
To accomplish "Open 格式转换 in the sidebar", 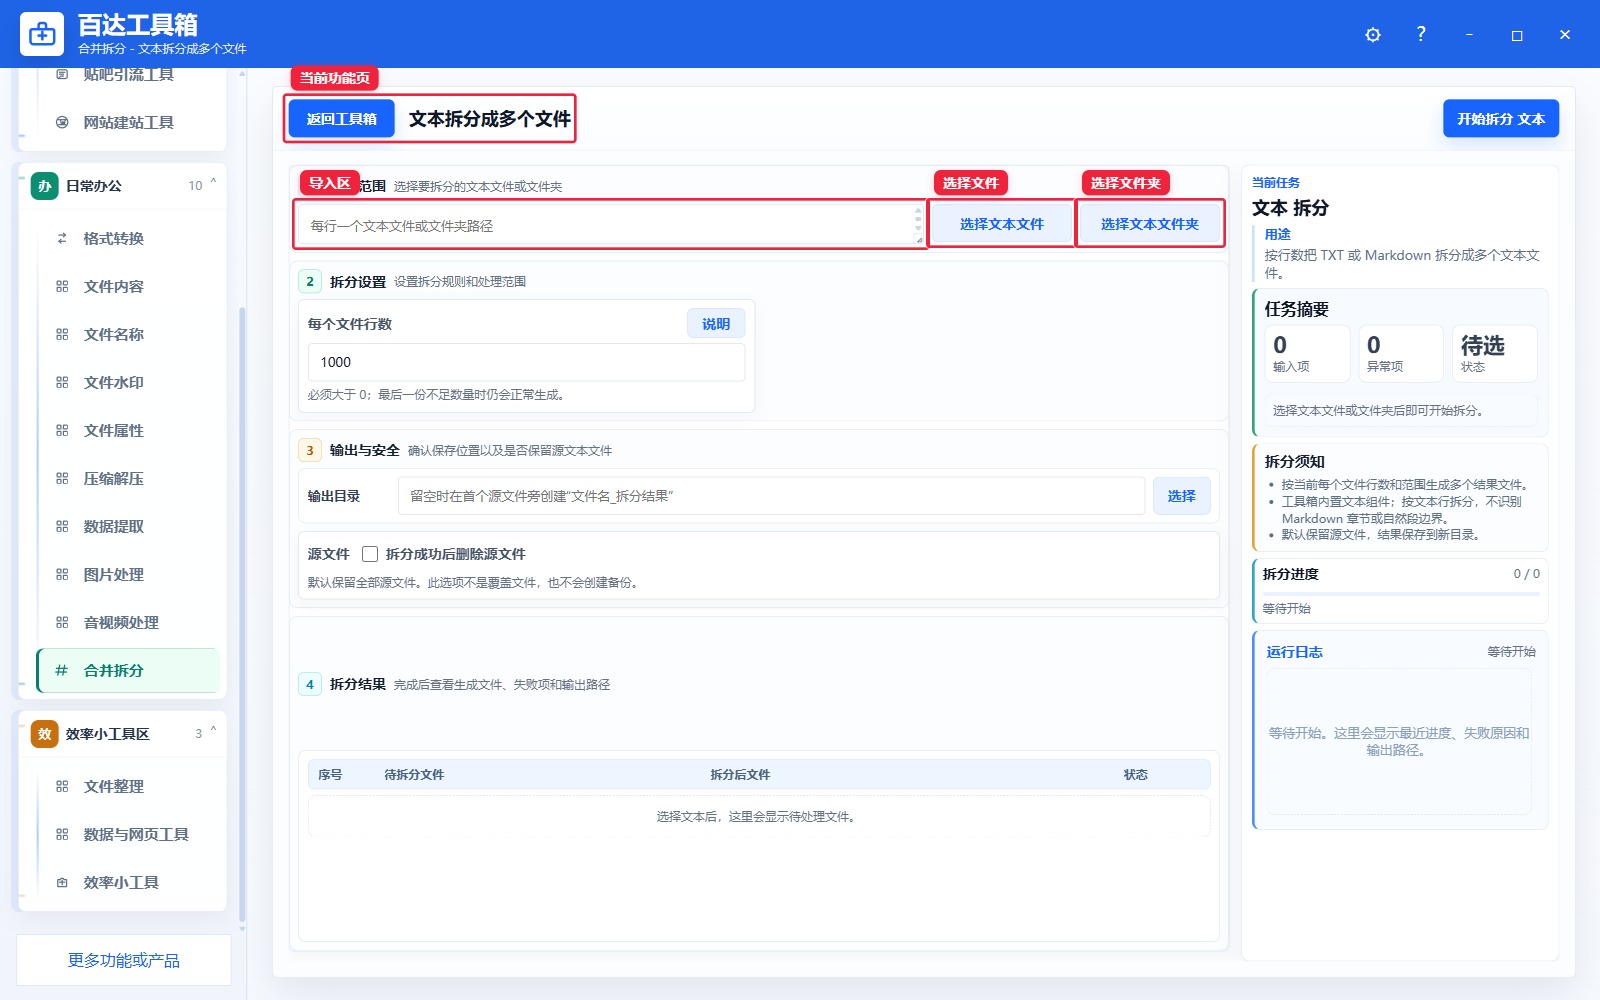I will tap(128, 238).
